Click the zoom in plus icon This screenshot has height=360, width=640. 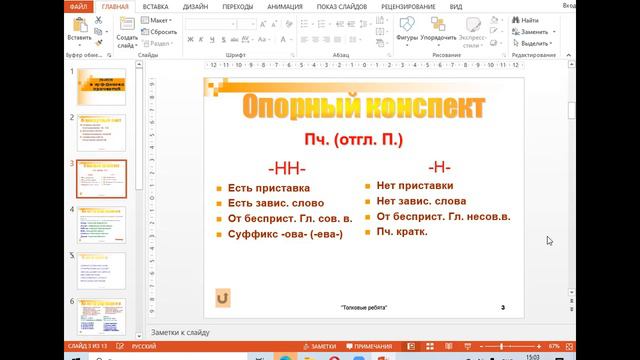click(539, 346)
